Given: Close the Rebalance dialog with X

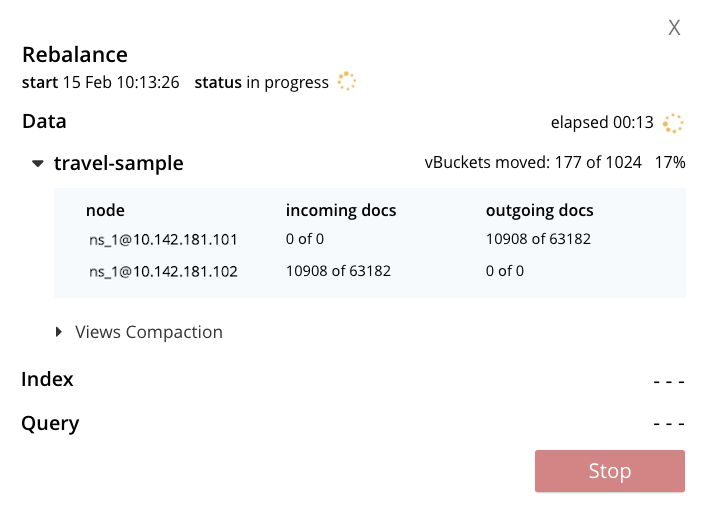Looking at the screenshot, I should 675,28.
